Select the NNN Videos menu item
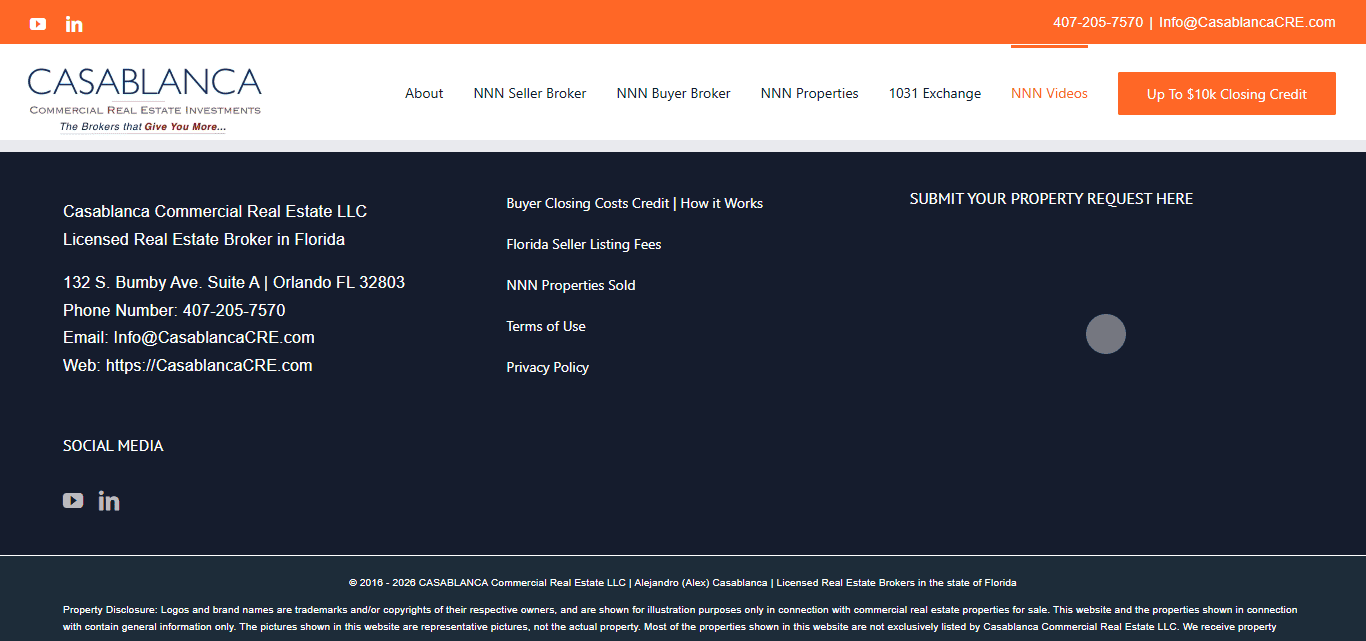Screen dimensions: 1366x641 1049,93
